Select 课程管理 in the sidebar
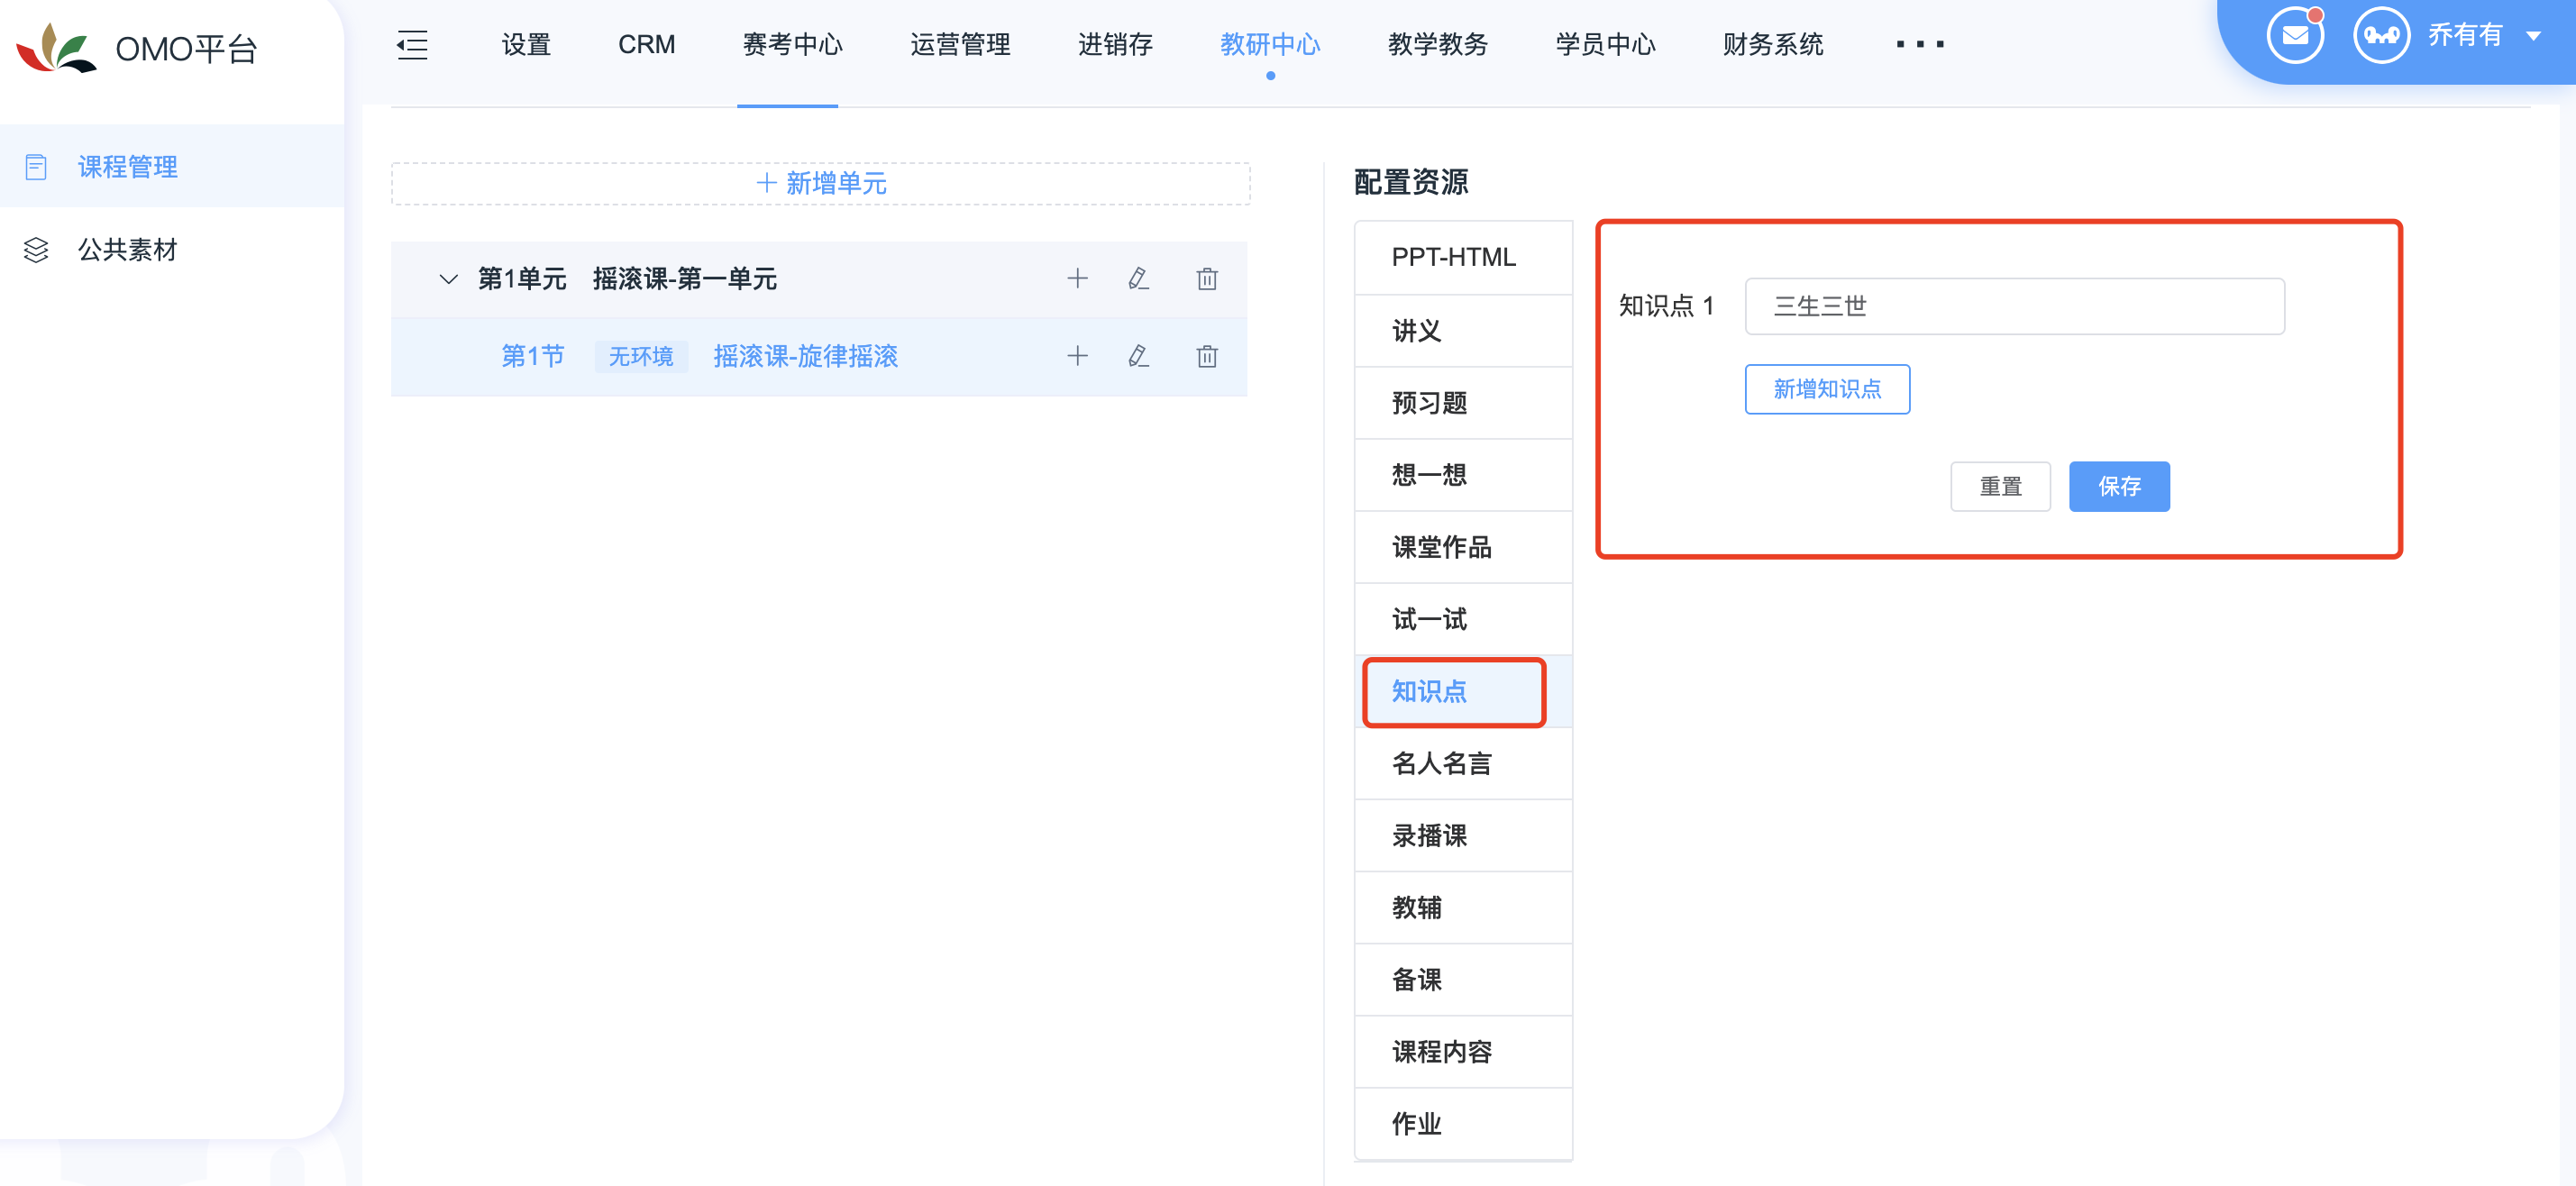2576x1186 pixels. point(172,167)
